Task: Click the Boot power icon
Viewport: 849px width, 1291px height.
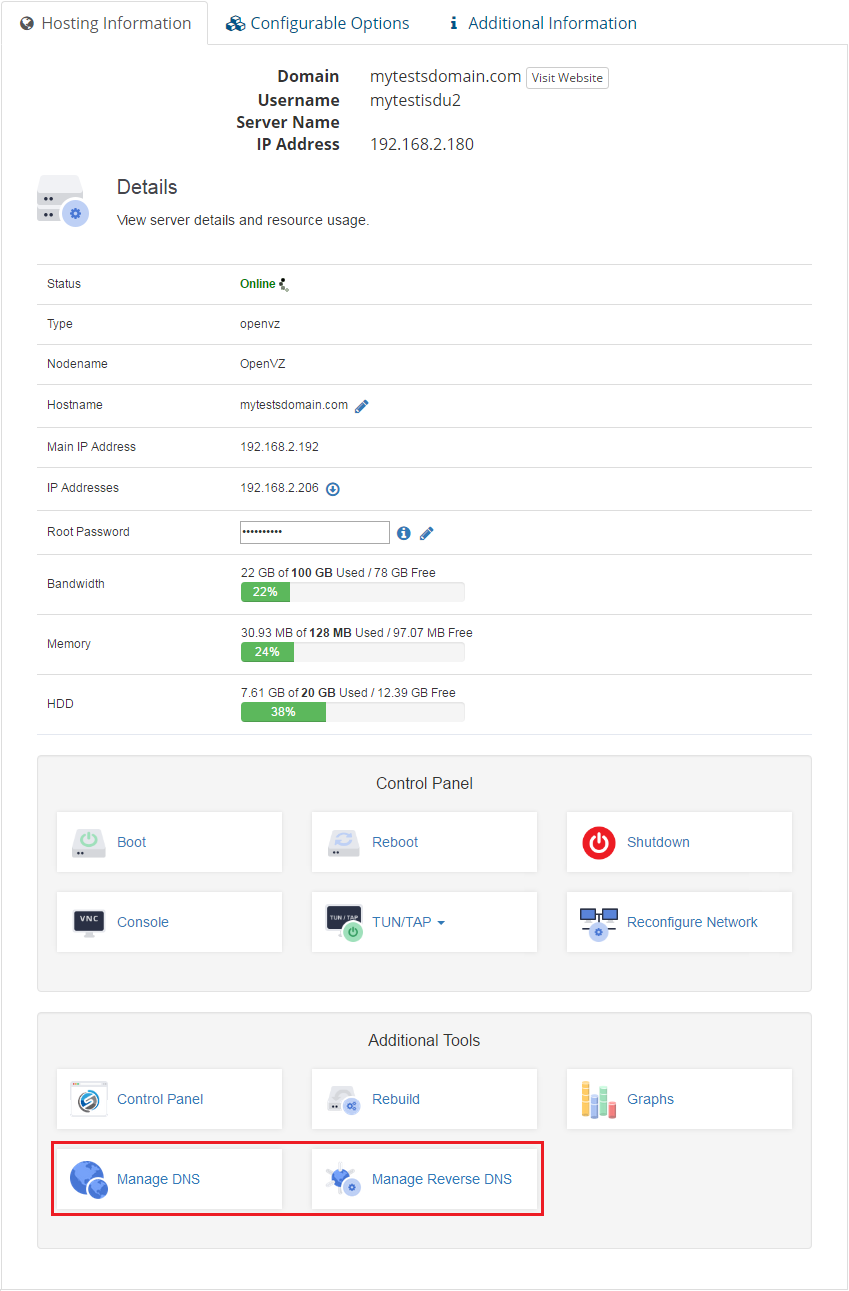Action: point(89,842)
